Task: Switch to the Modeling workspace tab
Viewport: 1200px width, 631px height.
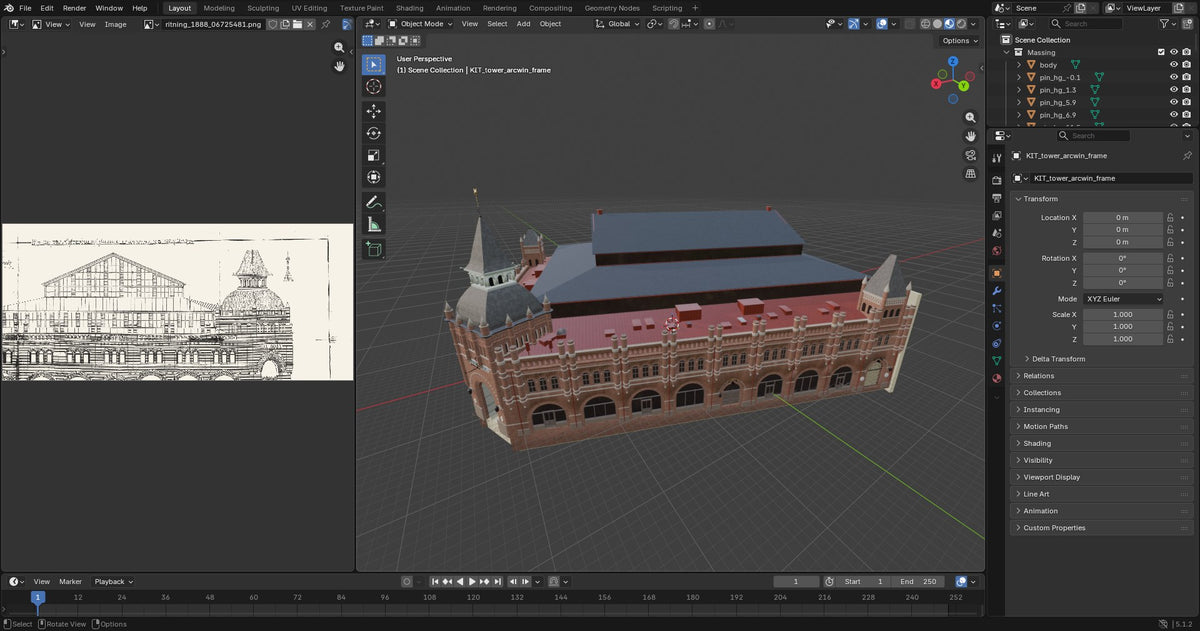Action: [219, 8]
